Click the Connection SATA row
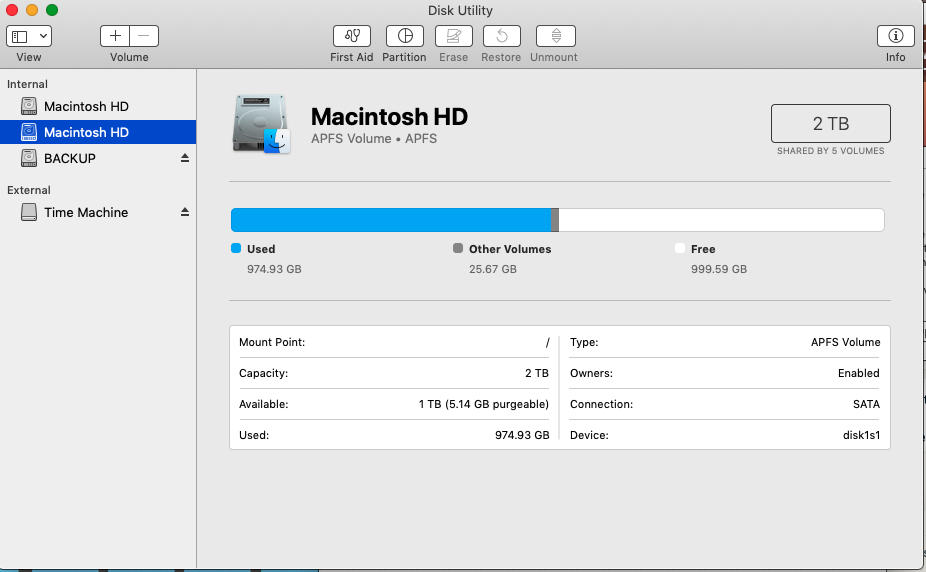Image resolution: width=926 pixels, height=572 pixels. (725, 404)
